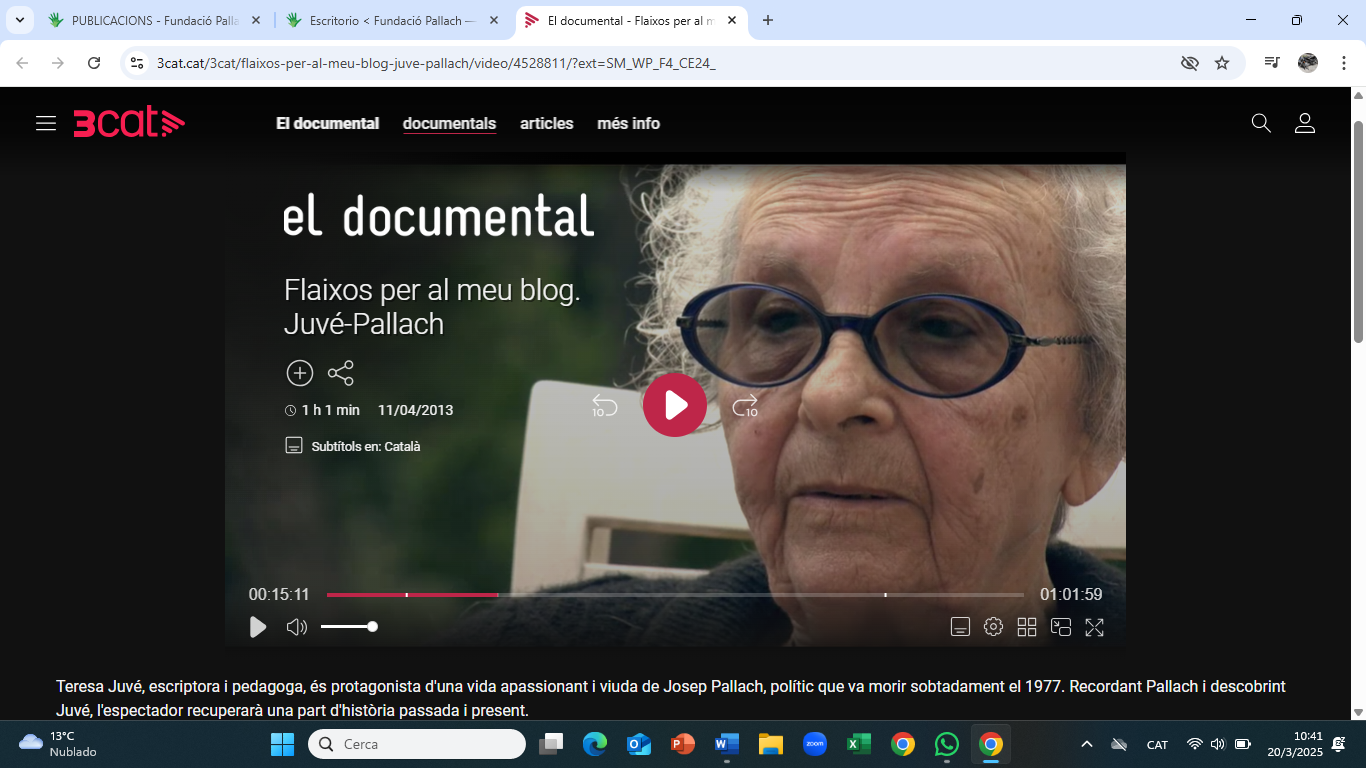Close the El documental browser tab
The height and width of the screenshot is (768, 1366).
click(733, 20)
